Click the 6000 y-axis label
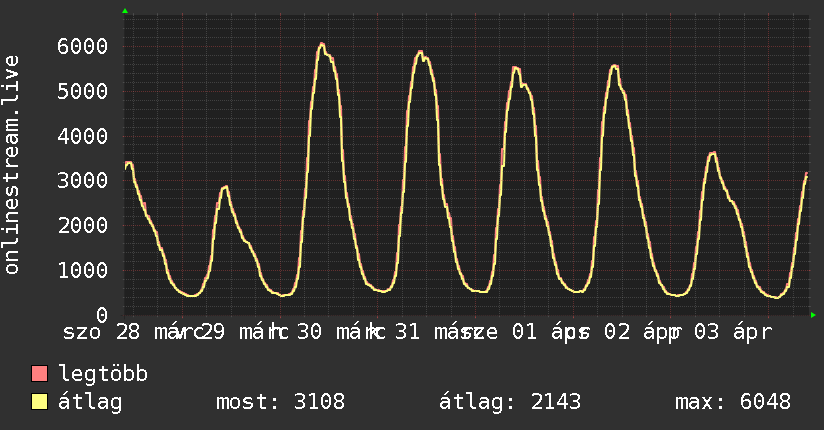Viewport: 824px width, 430px height. pos(82,46)
